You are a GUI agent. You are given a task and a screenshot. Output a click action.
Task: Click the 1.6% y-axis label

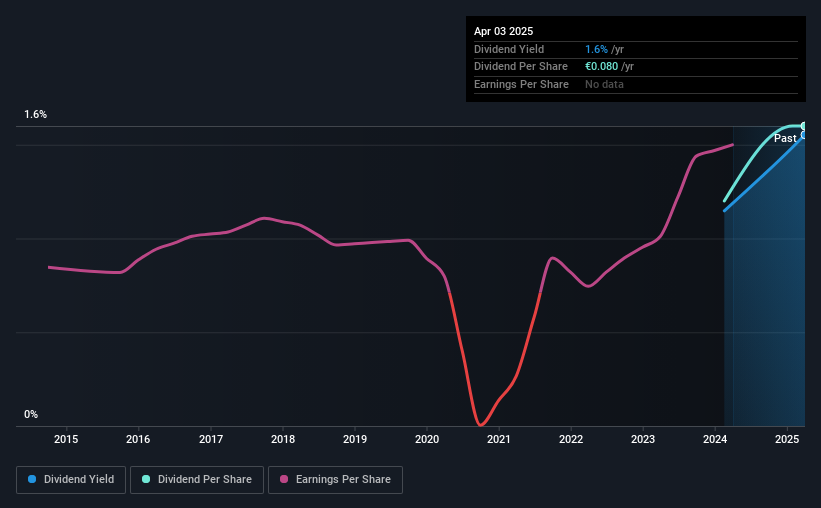point(36,115)
